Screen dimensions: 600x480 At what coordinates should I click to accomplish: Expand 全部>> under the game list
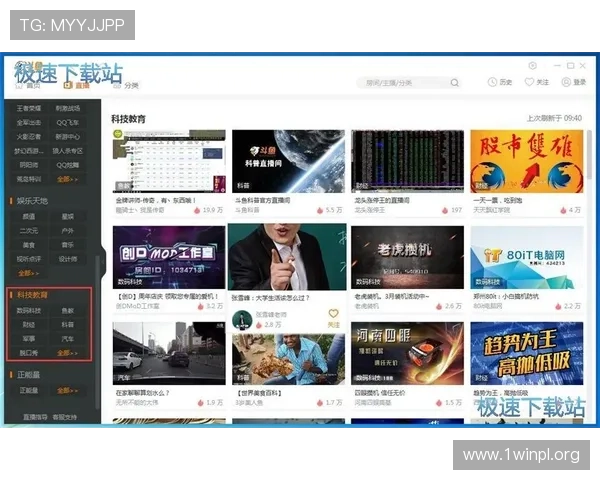click(x=67, y=179)
